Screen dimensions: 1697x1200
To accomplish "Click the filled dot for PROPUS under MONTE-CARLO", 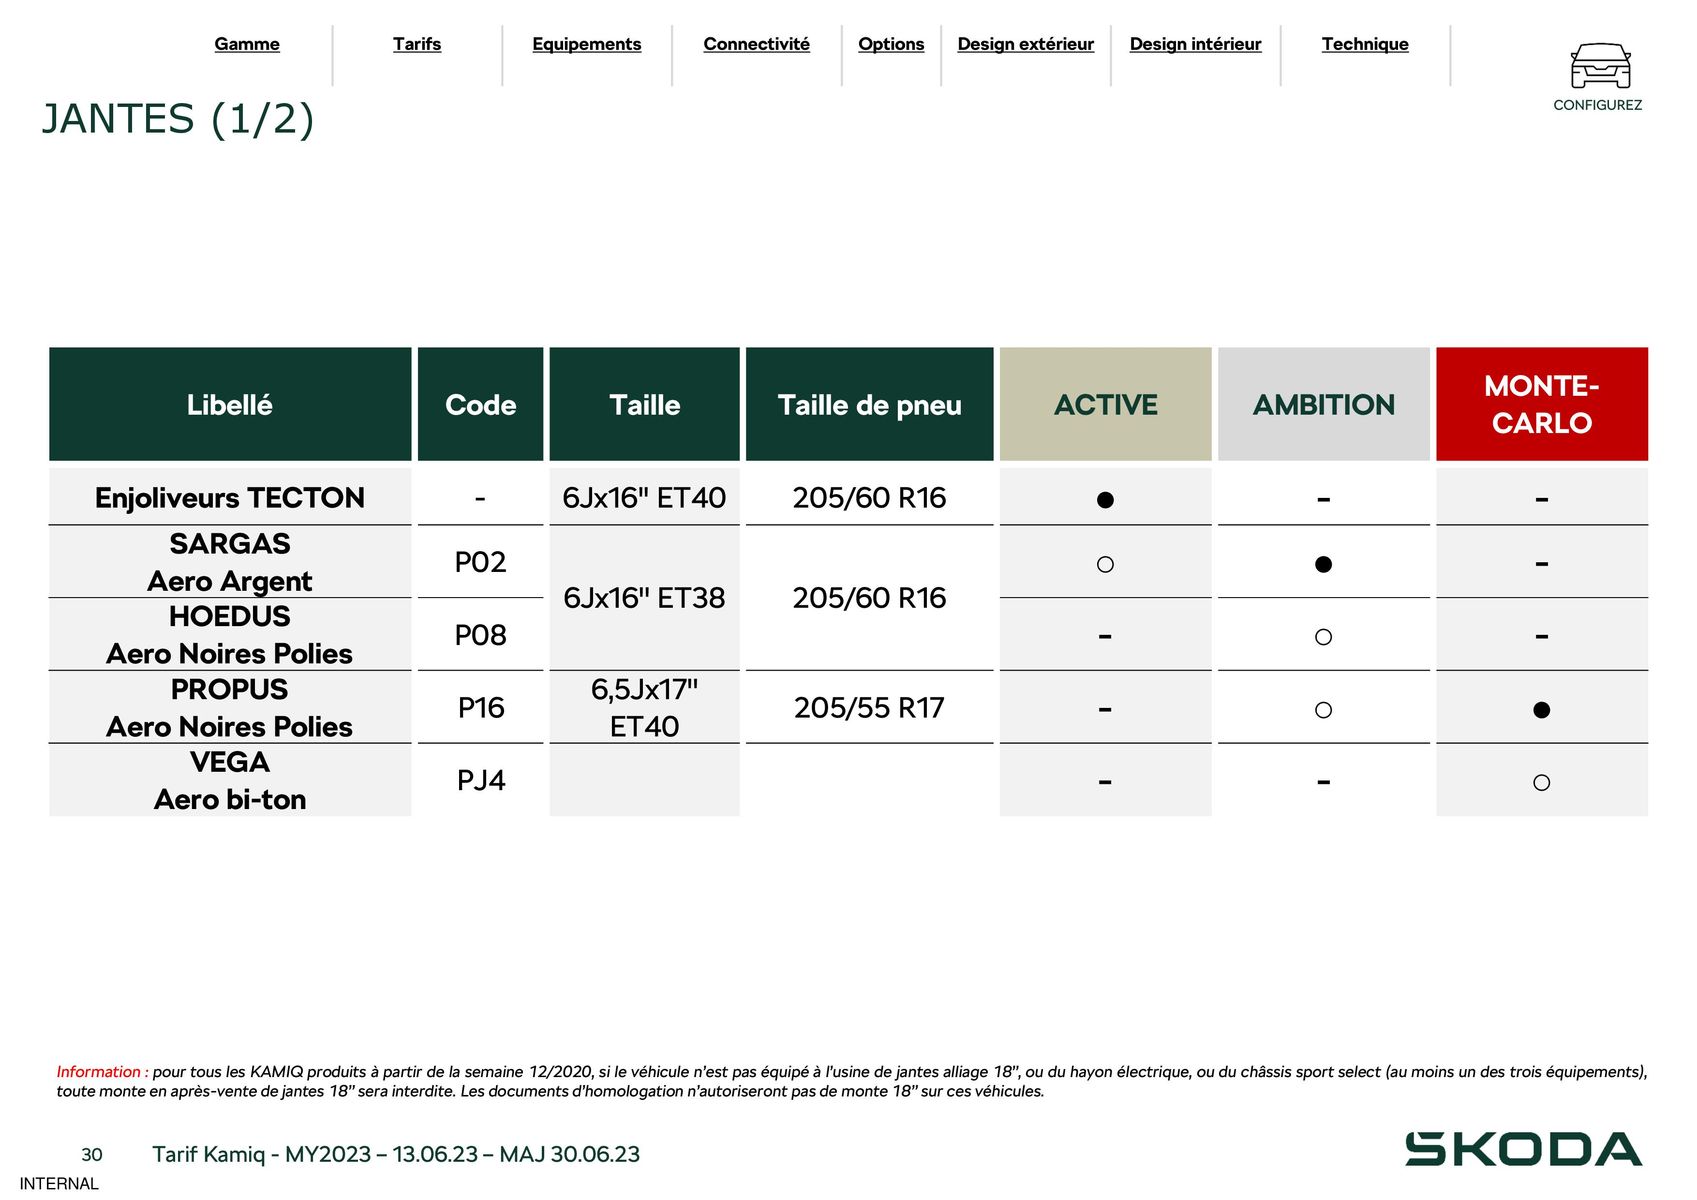I will click(x=1542, y=710).
